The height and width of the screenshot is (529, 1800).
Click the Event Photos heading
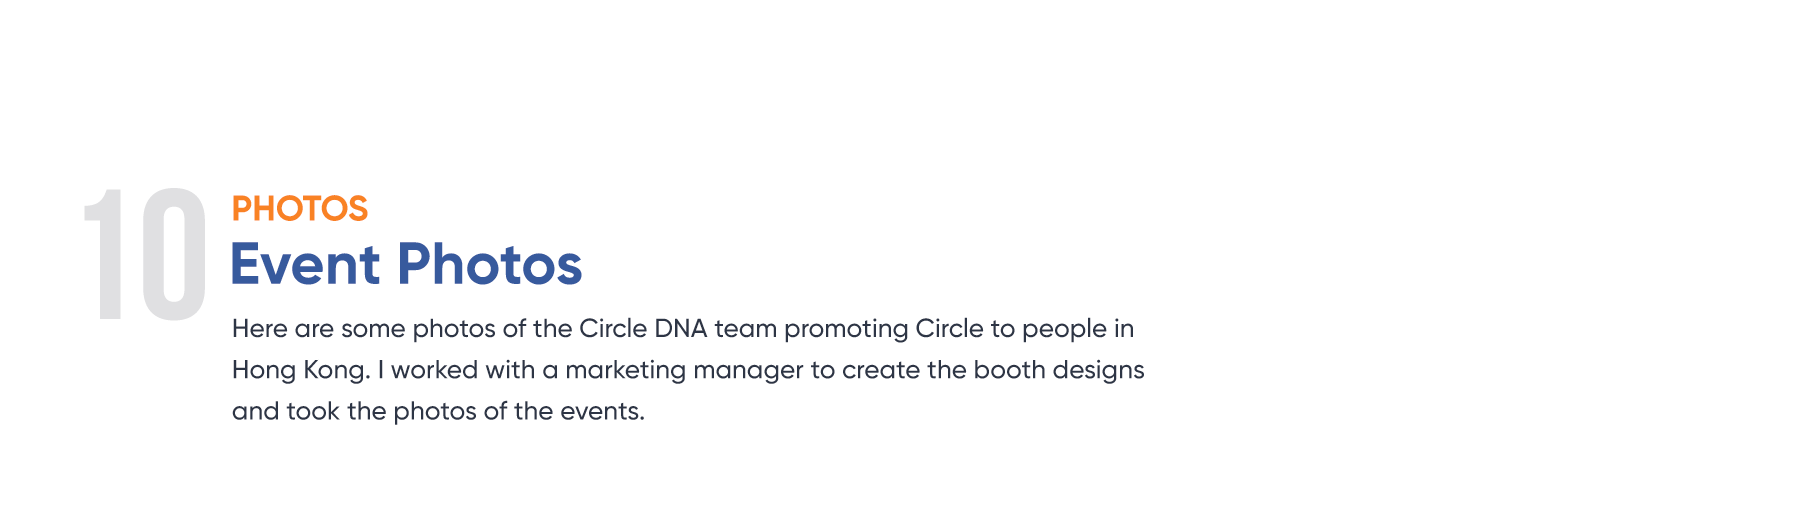(x=406, y=264)
